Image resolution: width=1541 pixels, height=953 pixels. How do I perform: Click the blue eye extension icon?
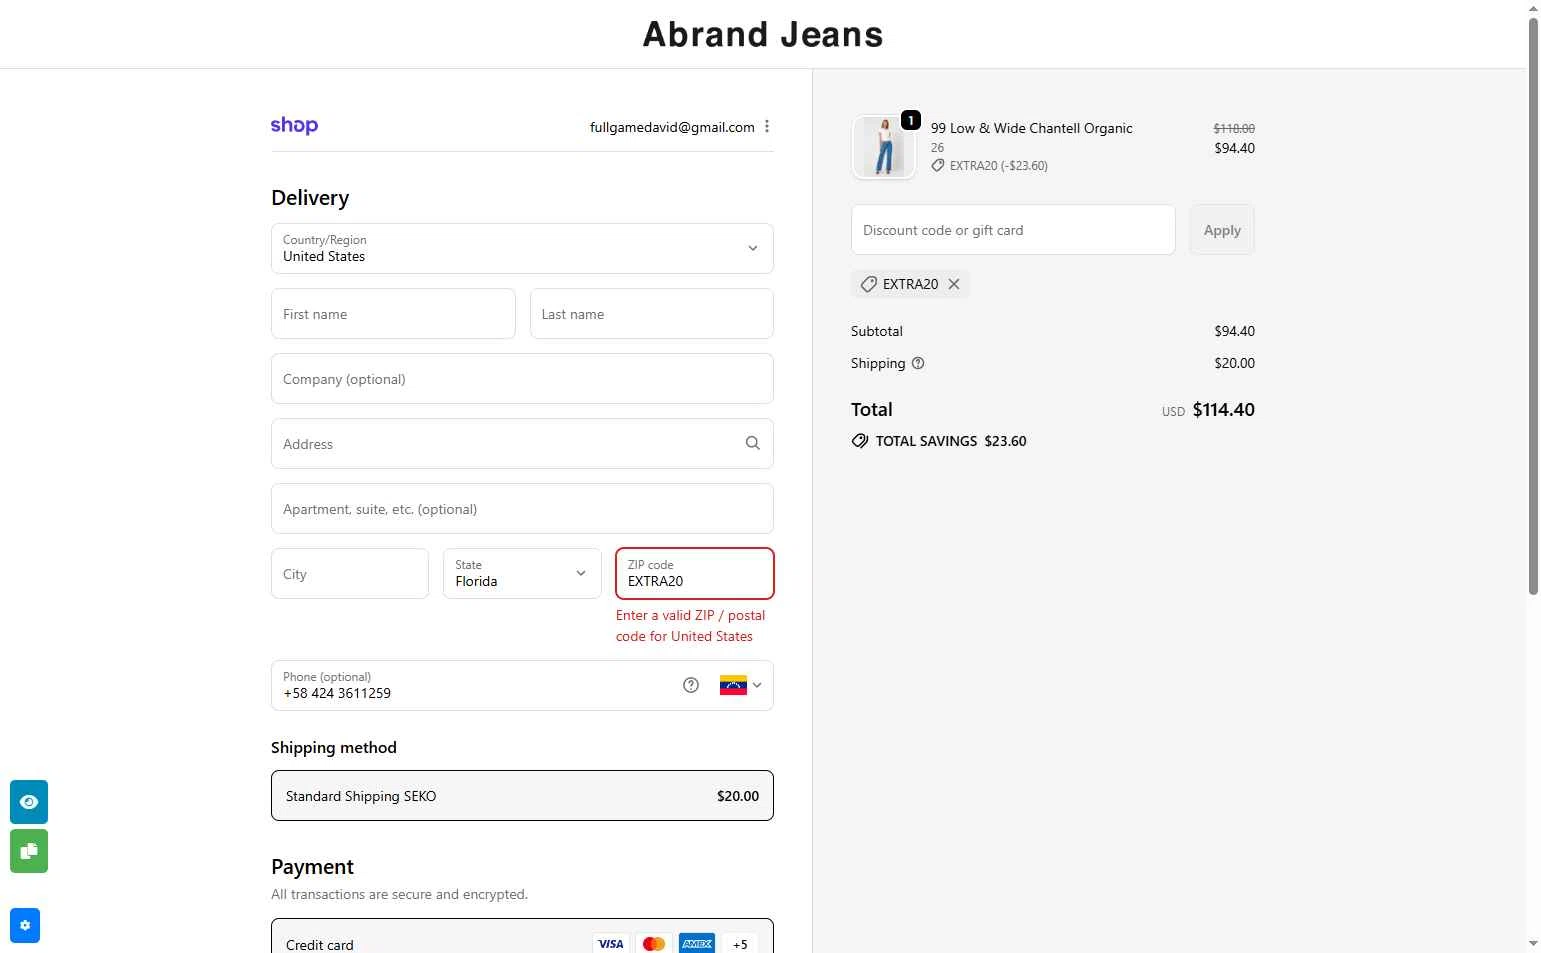[x=29, y=802]
